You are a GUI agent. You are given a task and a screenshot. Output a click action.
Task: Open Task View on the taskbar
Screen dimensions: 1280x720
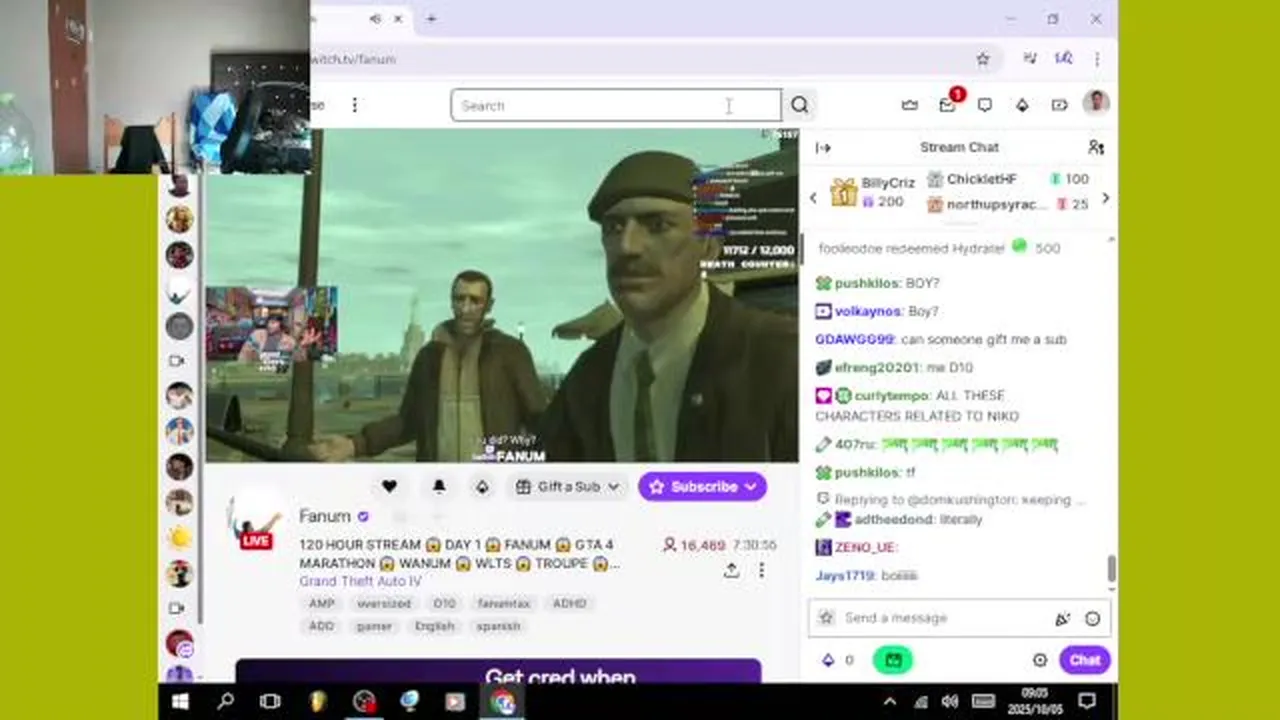270,702
